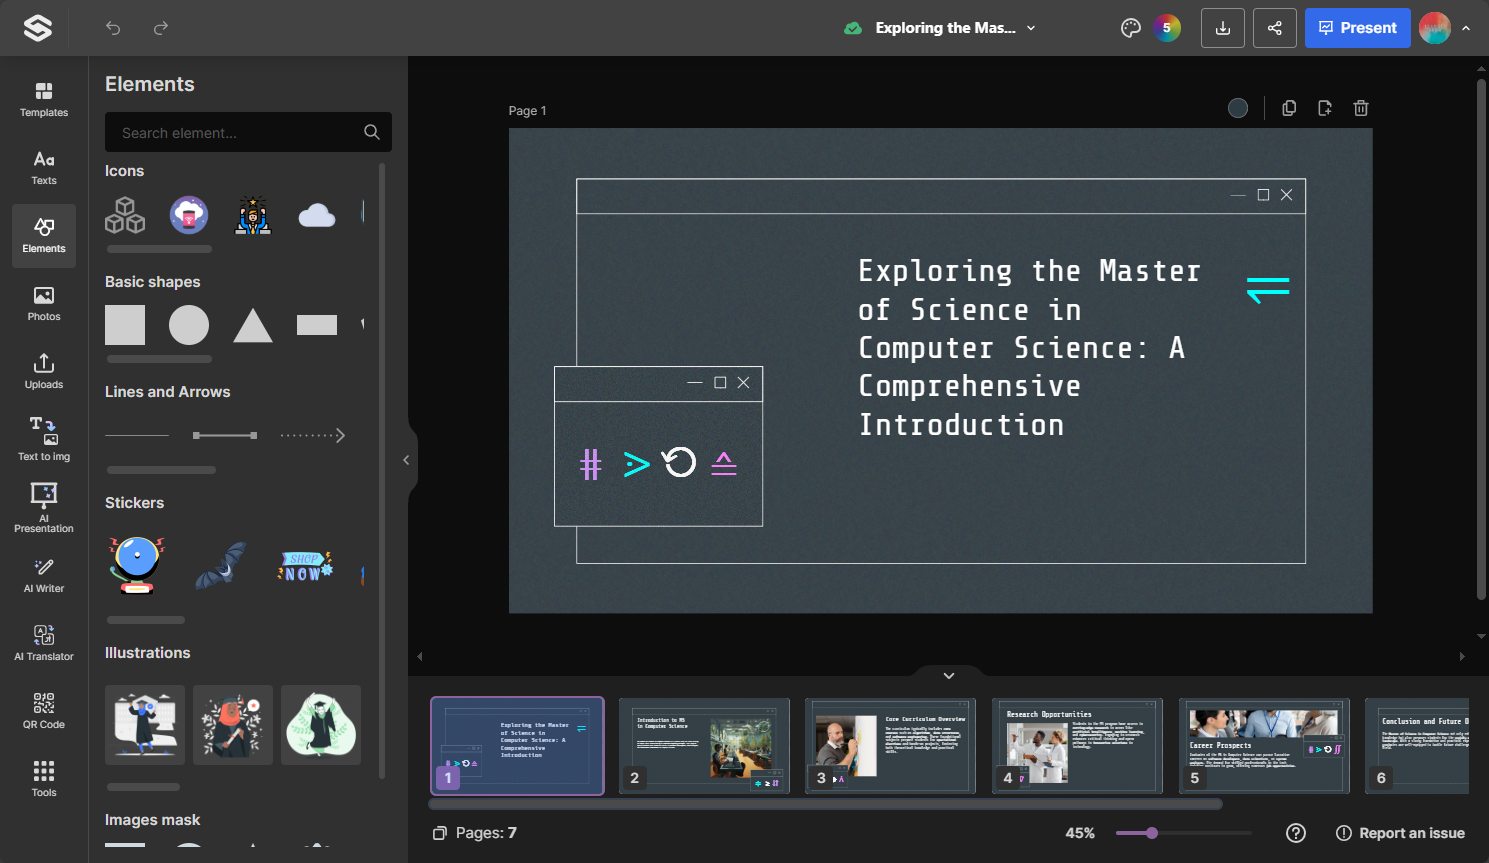Open the AI Presentation tool
Viewport: 1489px width, 863px height.
pos(44,508)
